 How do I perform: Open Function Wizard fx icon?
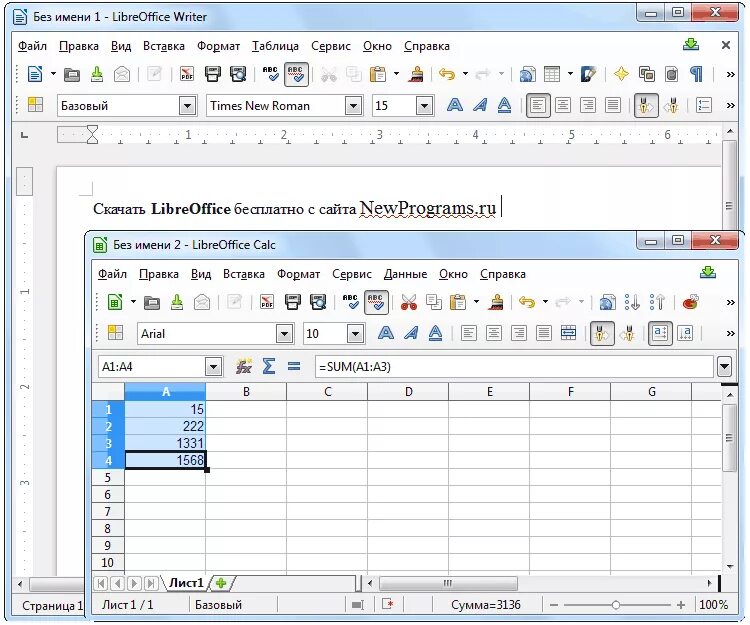click(x=244, y=367)
